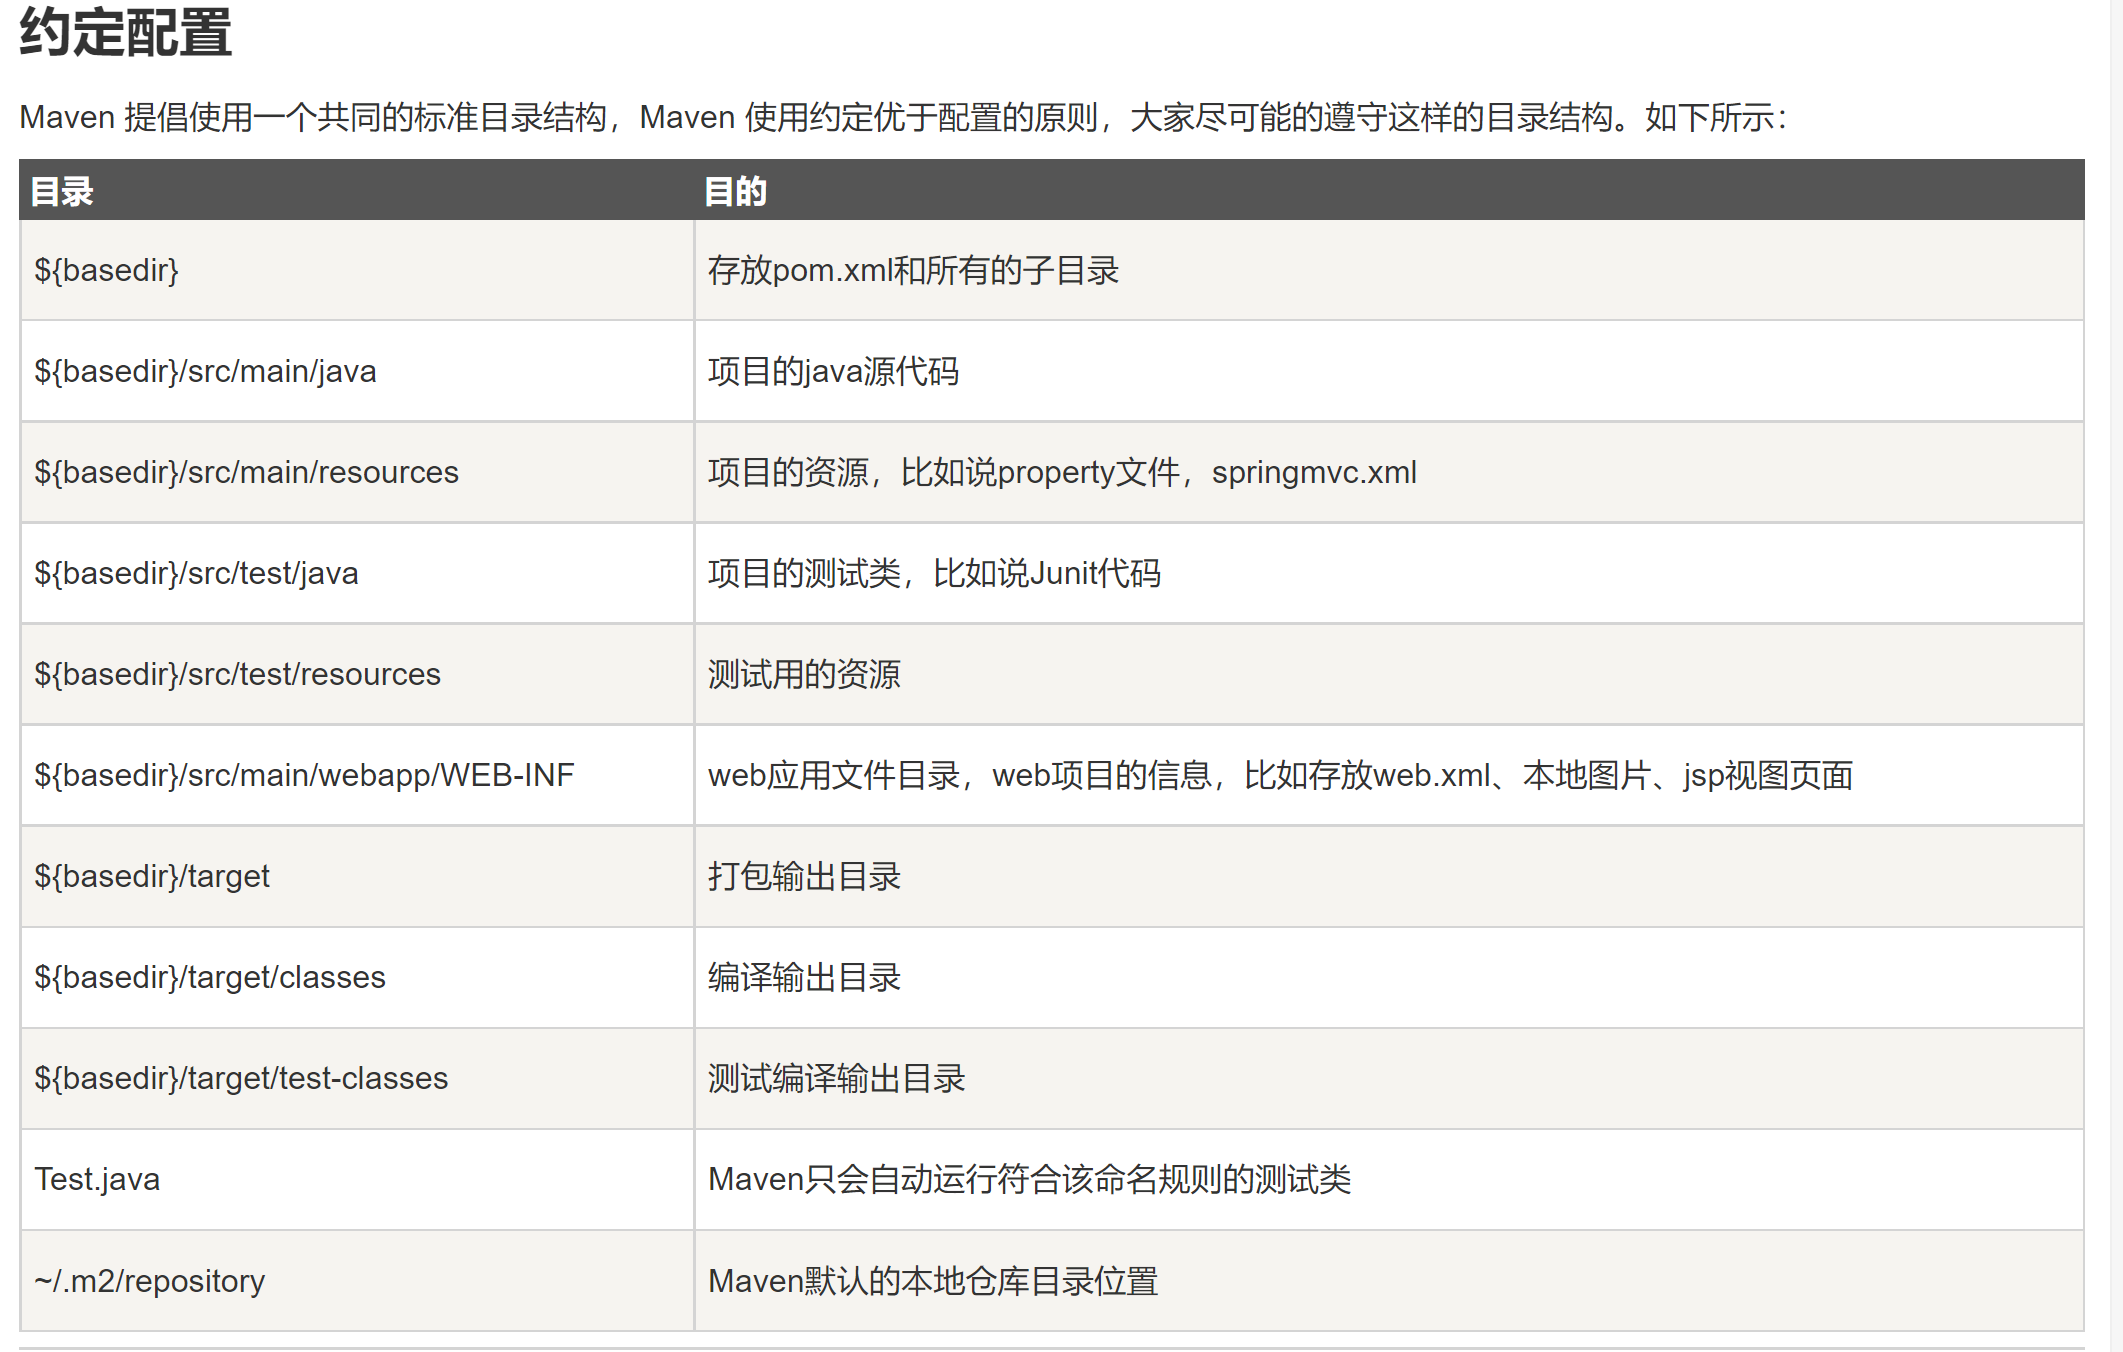Screen dimensions: 2123x1352
Task: Click the 目的 column header
Action: tap(735, 191)
